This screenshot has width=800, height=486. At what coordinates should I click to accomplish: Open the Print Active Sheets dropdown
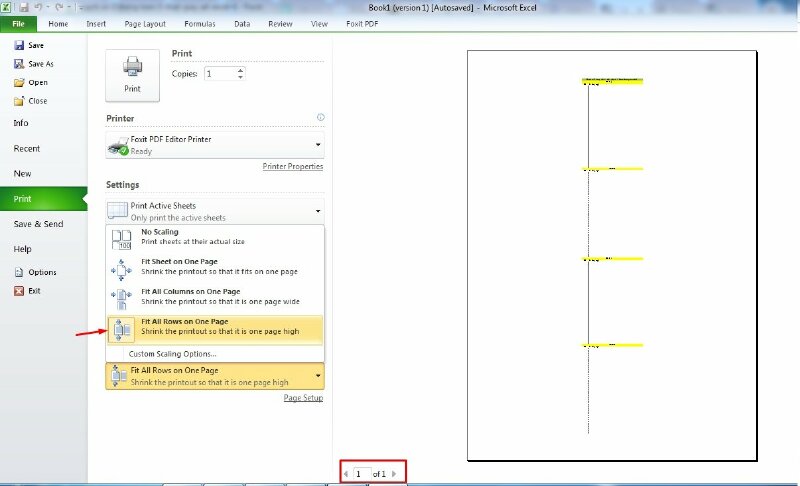click(x=215, y=211)
